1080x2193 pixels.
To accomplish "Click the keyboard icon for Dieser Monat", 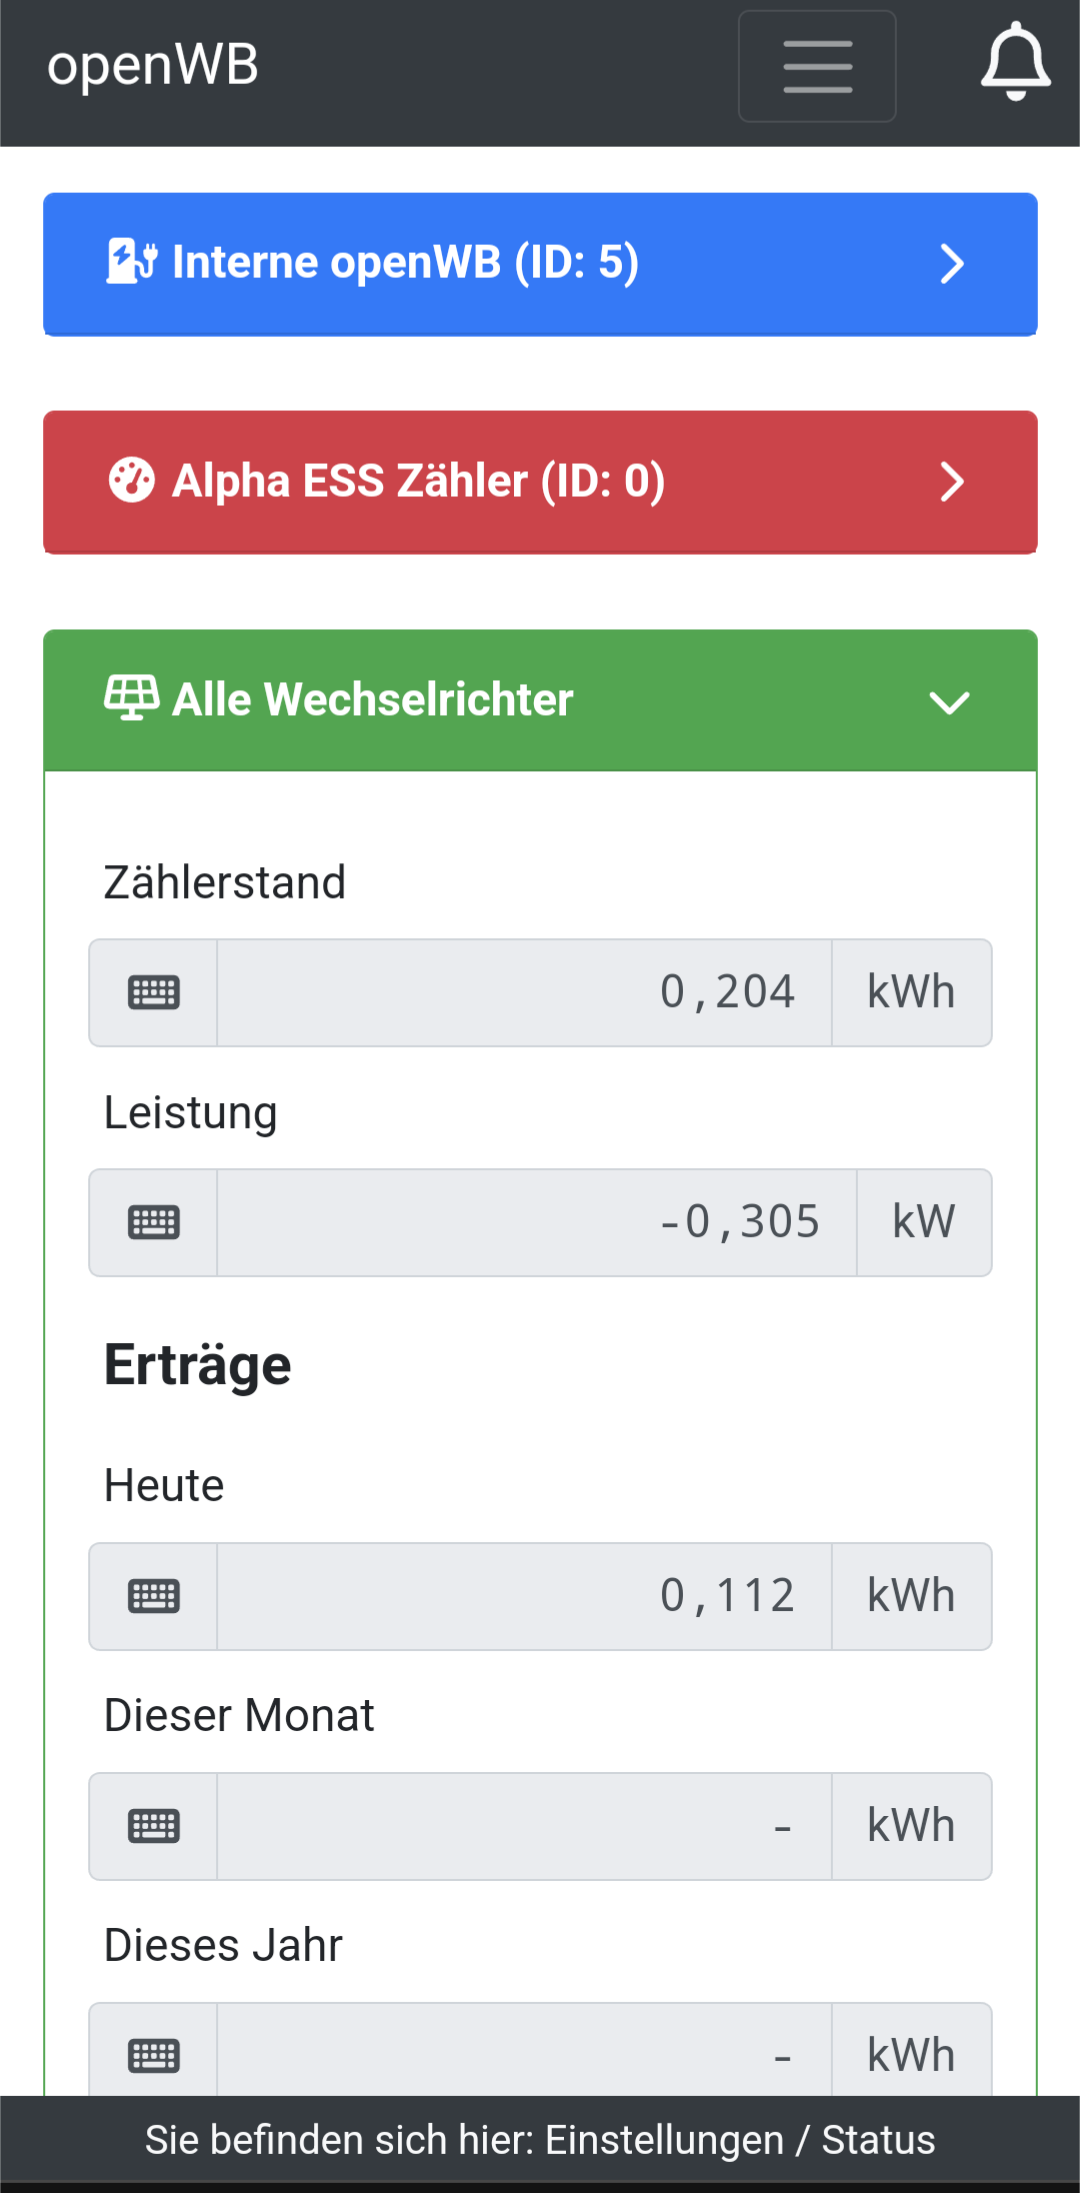I will 154,1827.
